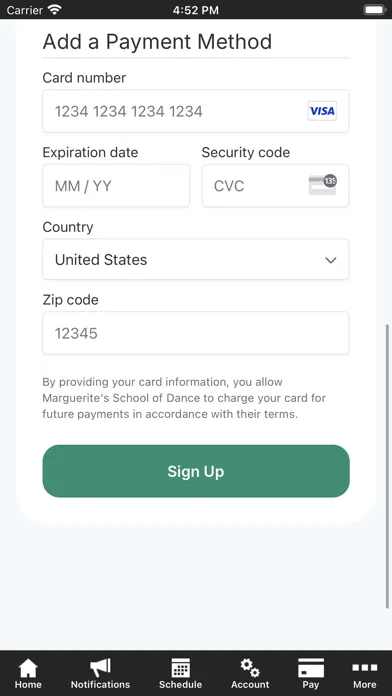Tap the CVC card hint icon
Screen dimensions: 392x696
coord(323,185)
